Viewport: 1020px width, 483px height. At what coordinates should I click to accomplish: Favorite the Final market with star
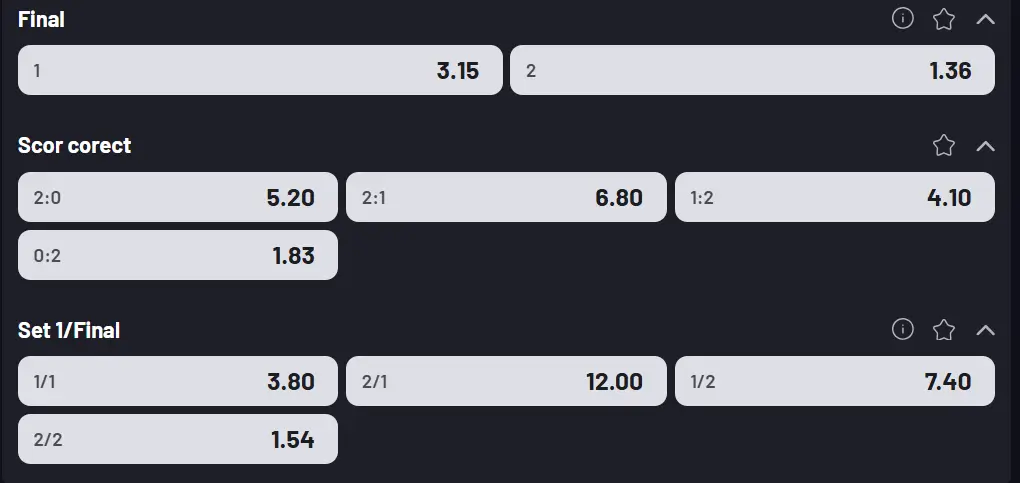[x=944, y=19]
